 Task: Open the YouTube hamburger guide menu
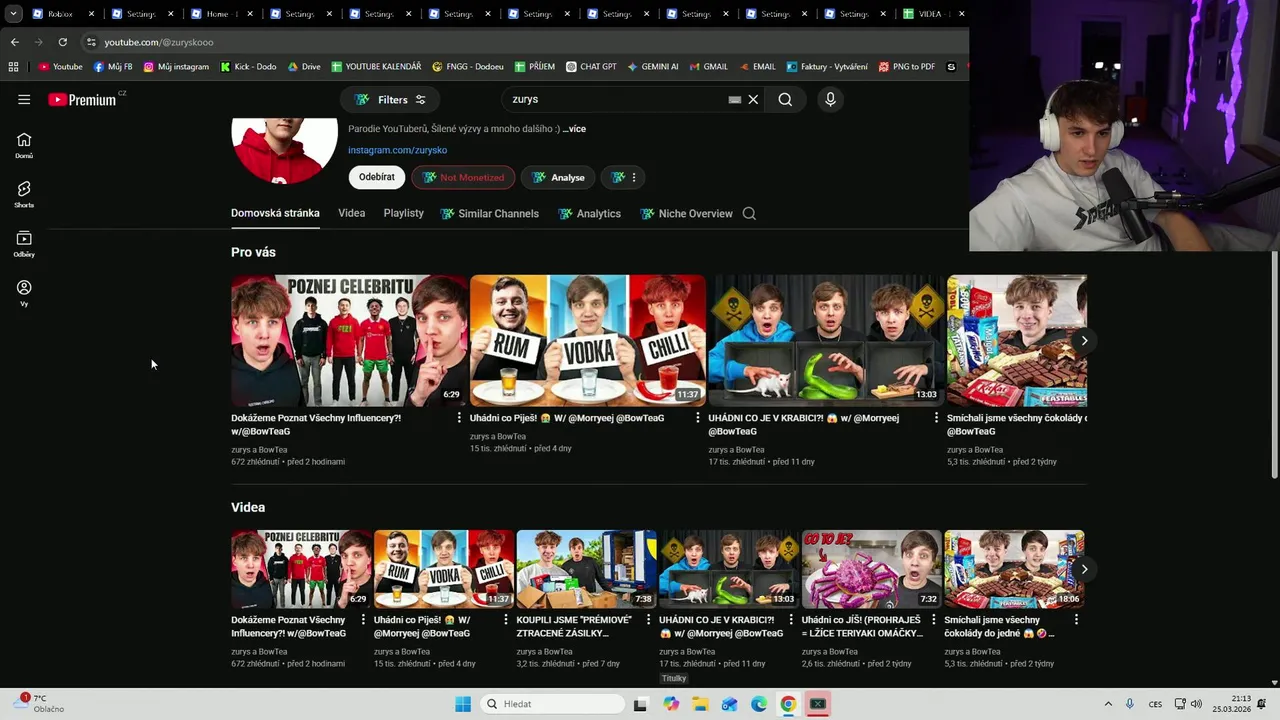tap(24, 99)
